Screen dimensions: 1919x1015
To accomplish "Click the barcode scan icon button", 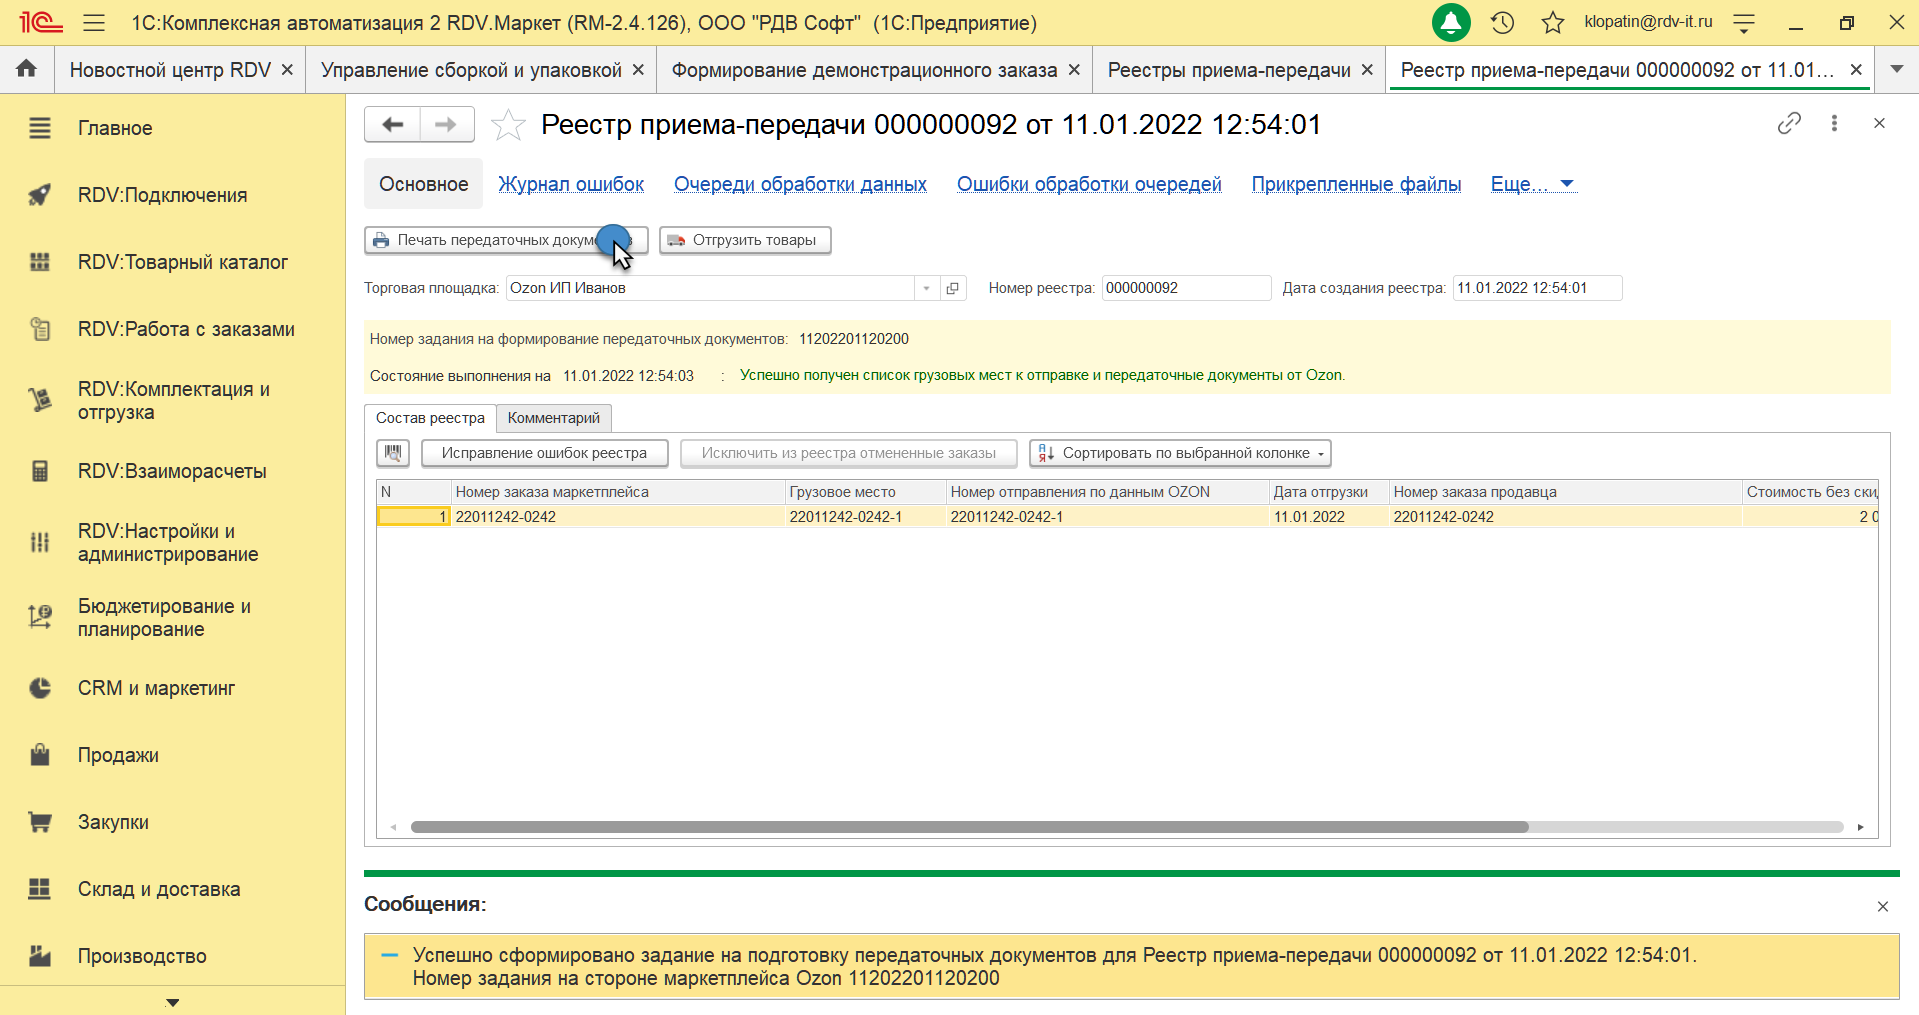I will pos(394,453).
